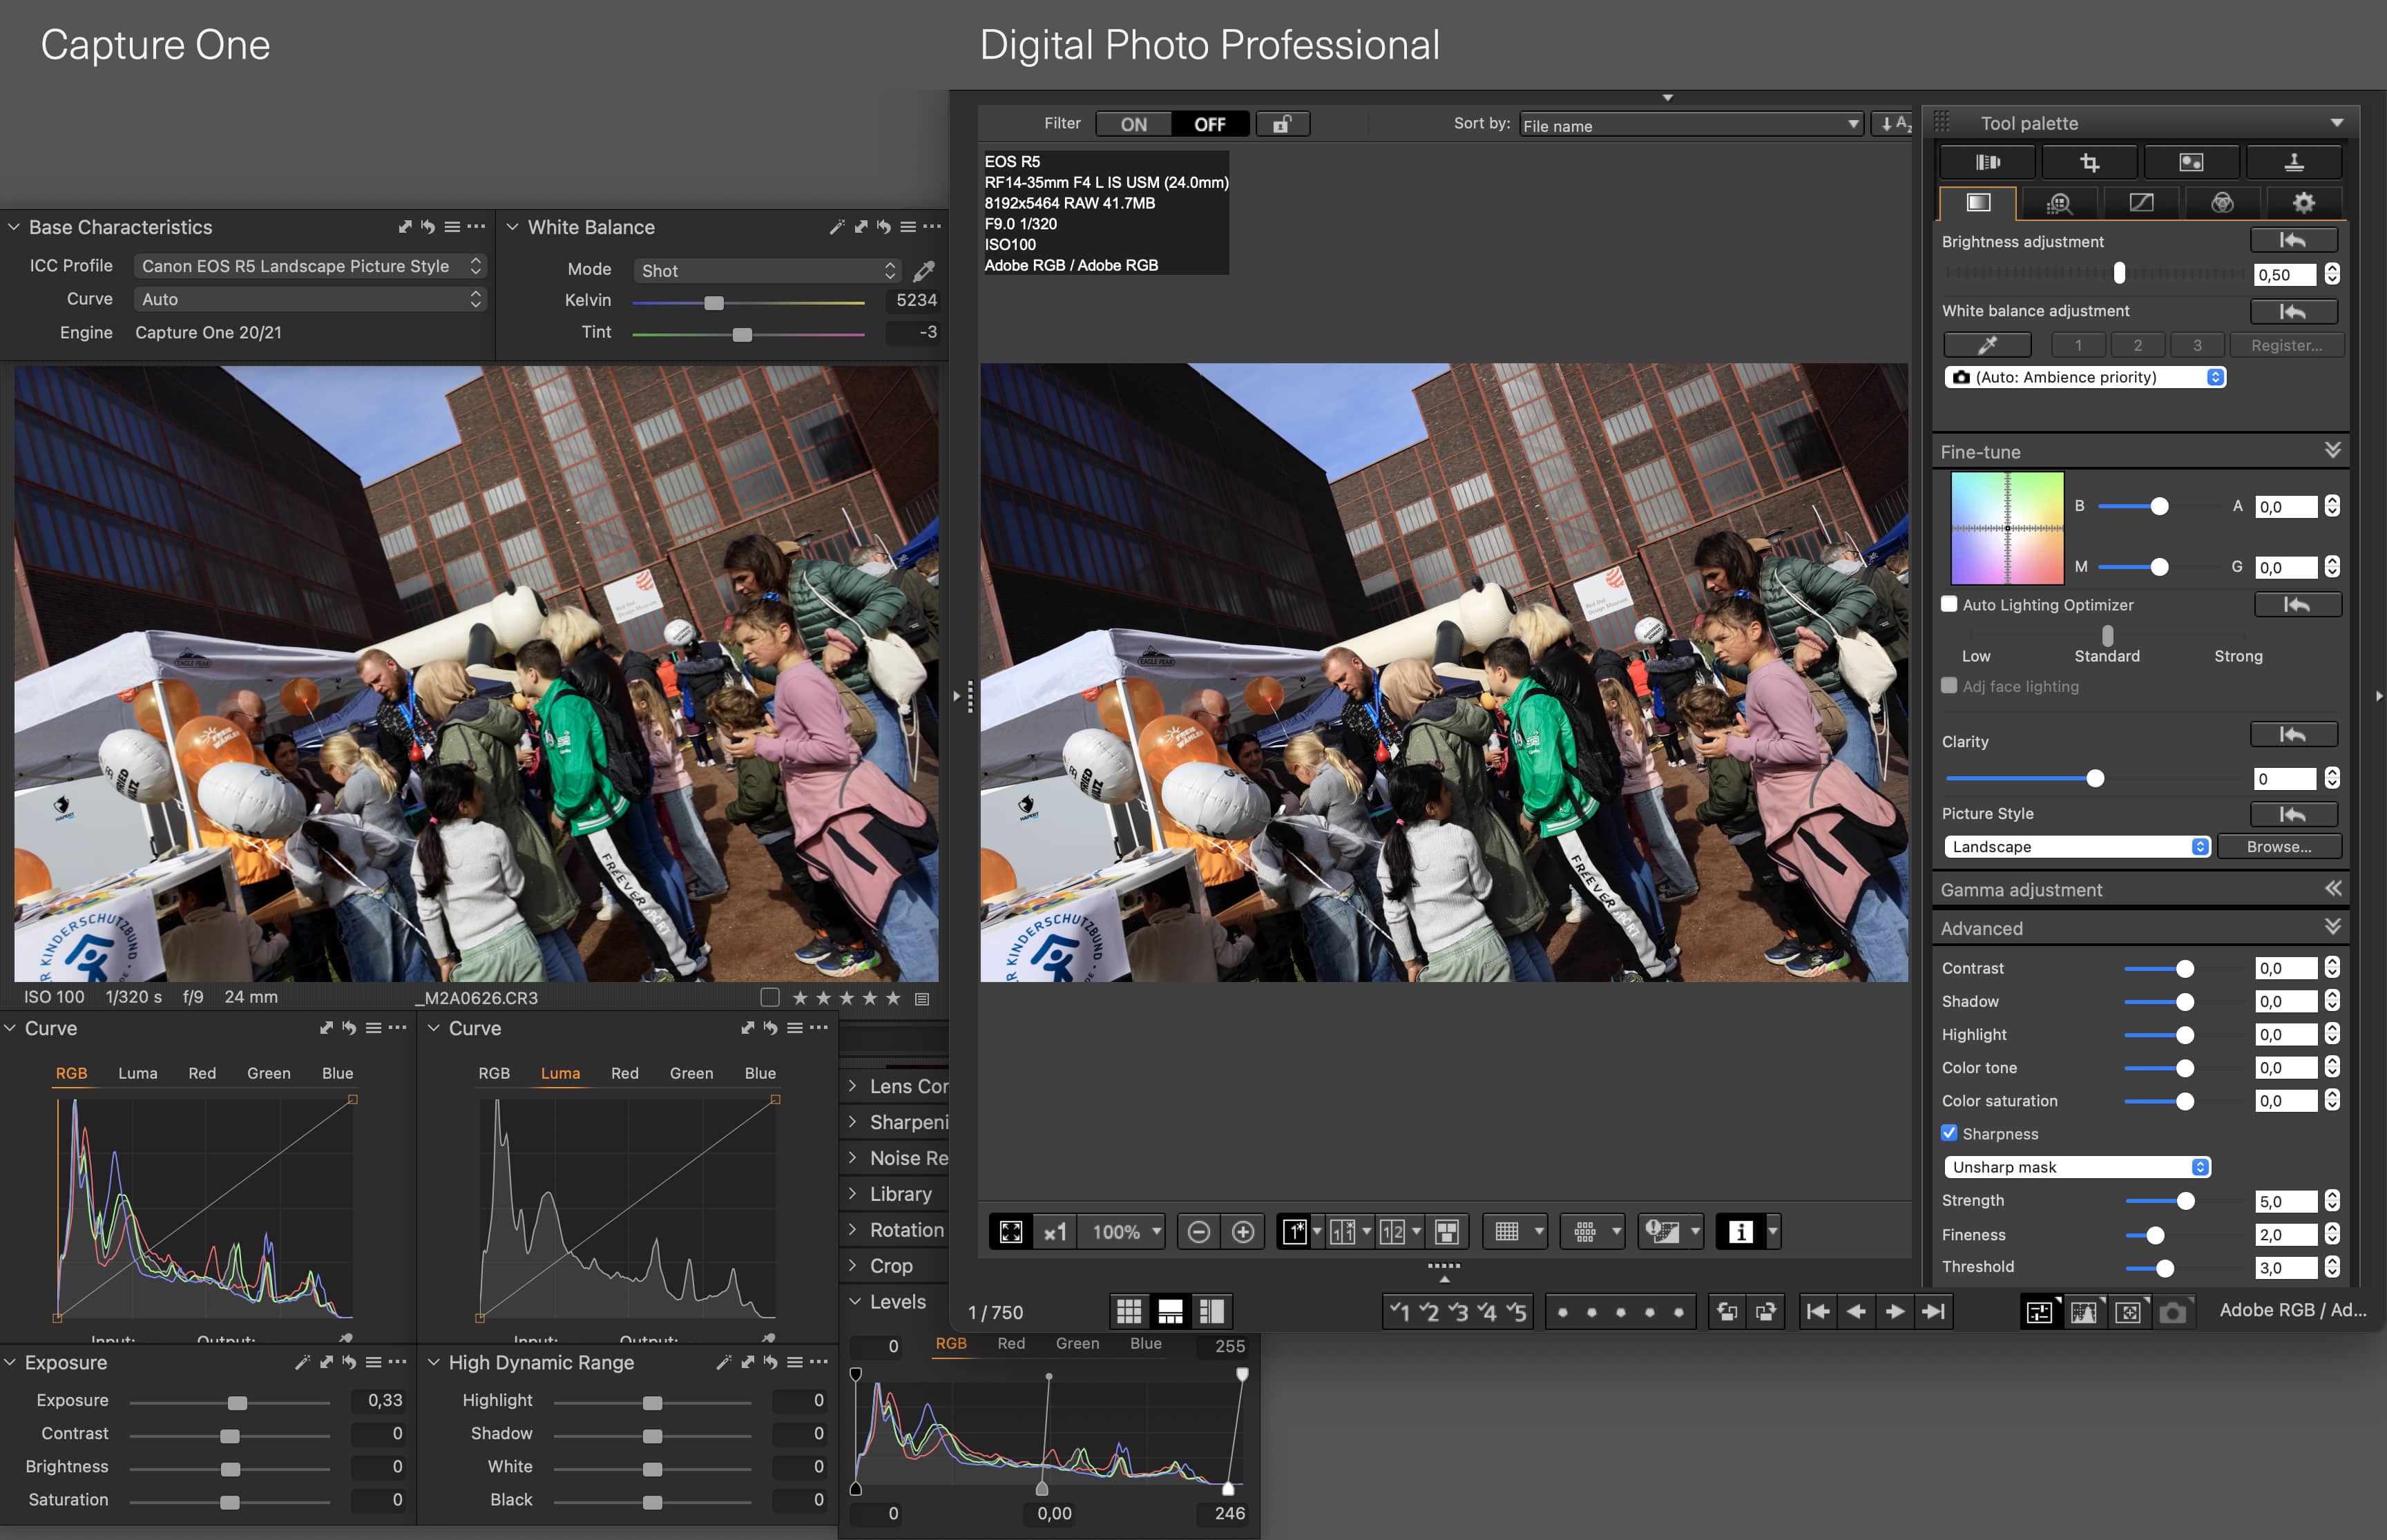Zoom out with the minus icon

(x=1199, y=1232)
